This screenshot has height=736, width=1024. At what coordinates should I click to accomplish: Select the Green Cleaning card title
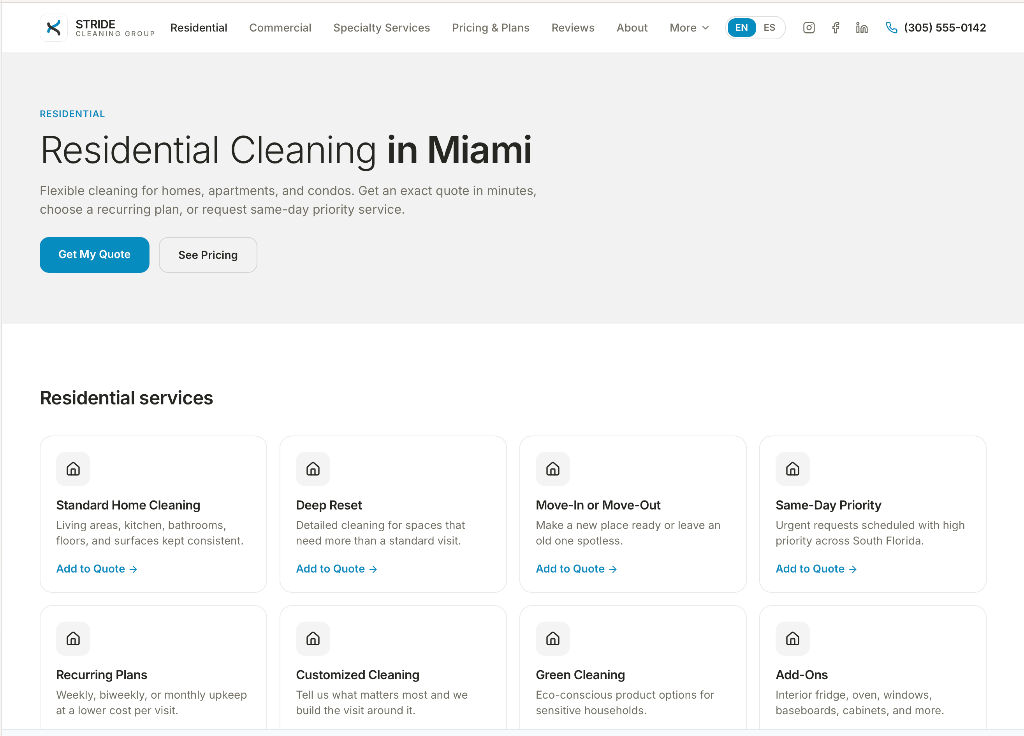pos(580,675)
